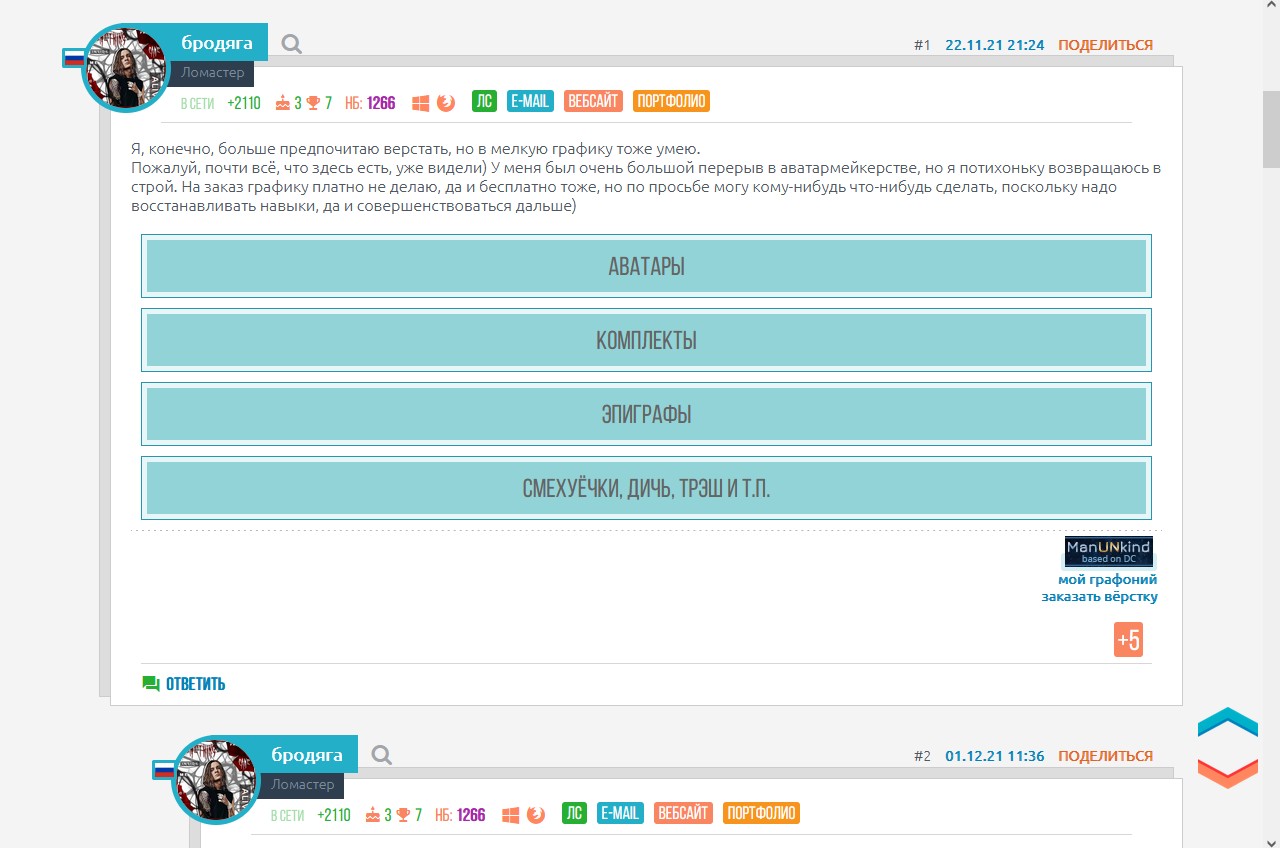Click the search icon in post #1 header
The image size is (1280, 848).
pos(292,44)
